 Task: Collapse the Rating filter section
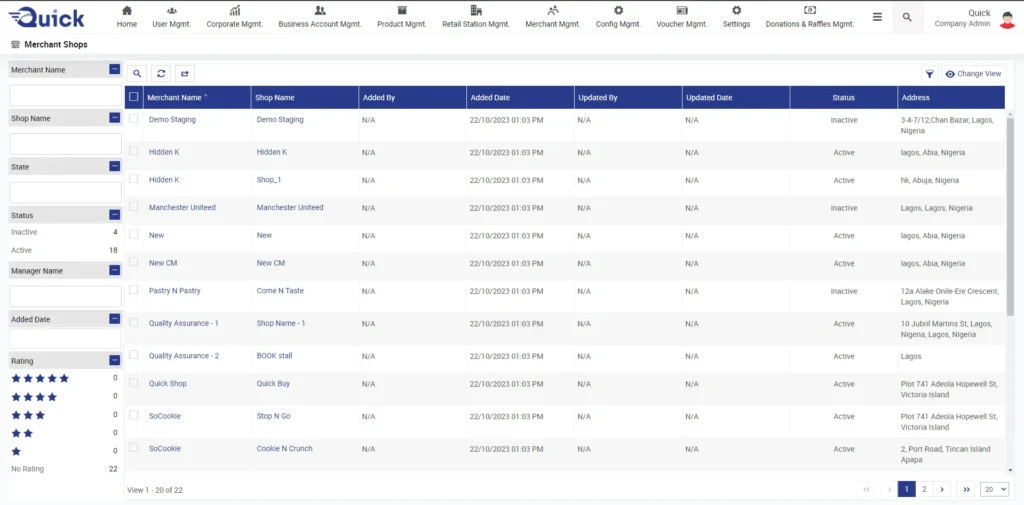pyautogui.click(x=115, y=360)
